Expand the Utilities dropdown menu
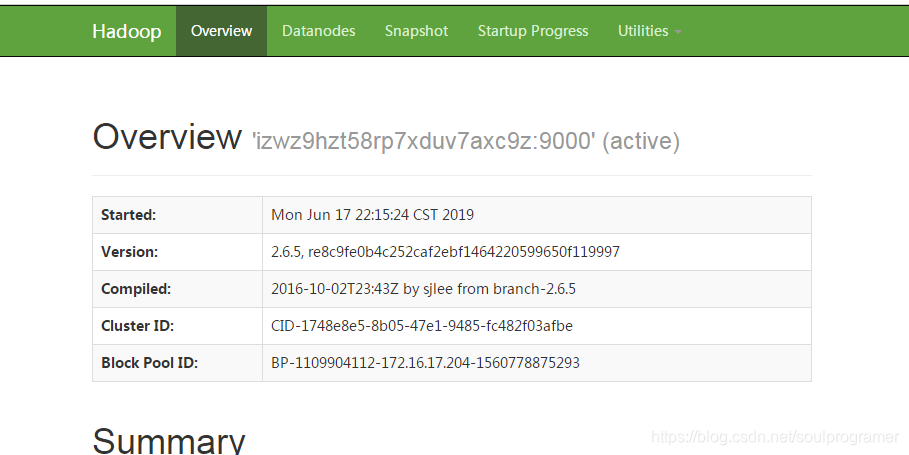The width and height of the screenshot is (909, 455). point(649,31)
